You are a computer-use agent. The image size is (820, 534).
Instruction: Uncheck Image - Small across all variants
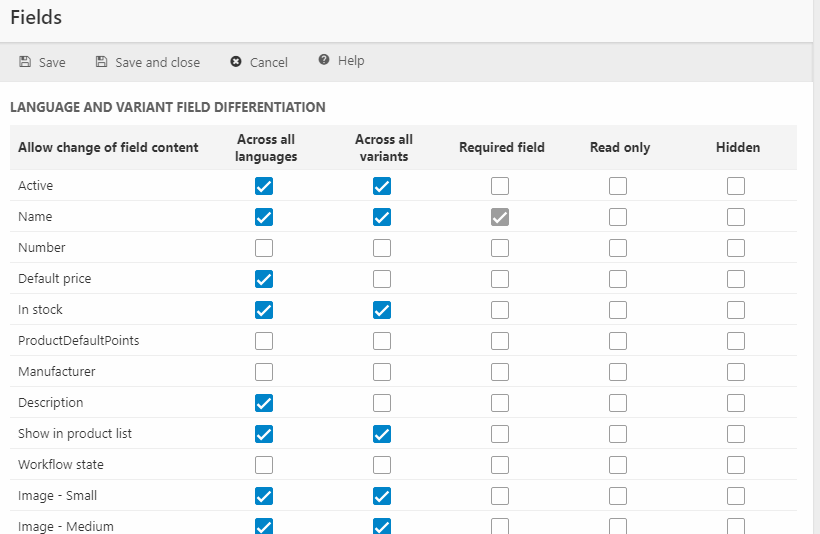[382, 496]
